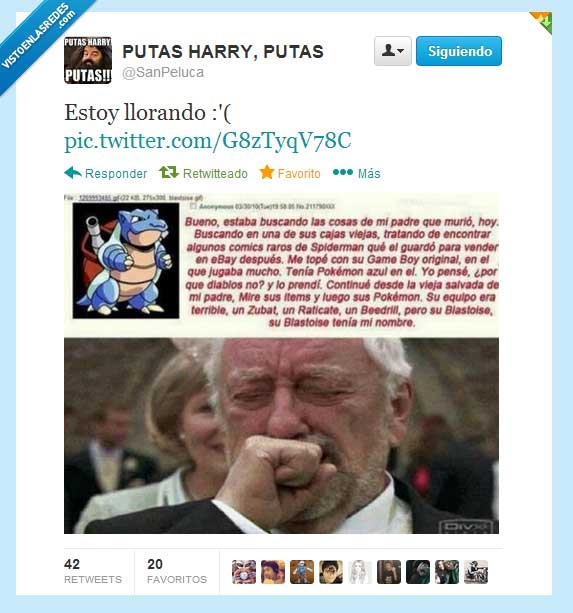This screenshot has width=573, height=613.
Task: Tick the checkbox beside the Anonymous post header
Action: 193,206
